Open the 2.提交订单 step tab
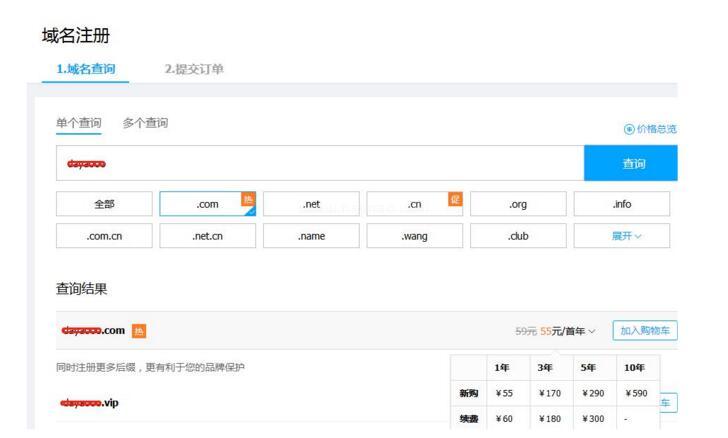The image size is (728, 438). (194, 68)
